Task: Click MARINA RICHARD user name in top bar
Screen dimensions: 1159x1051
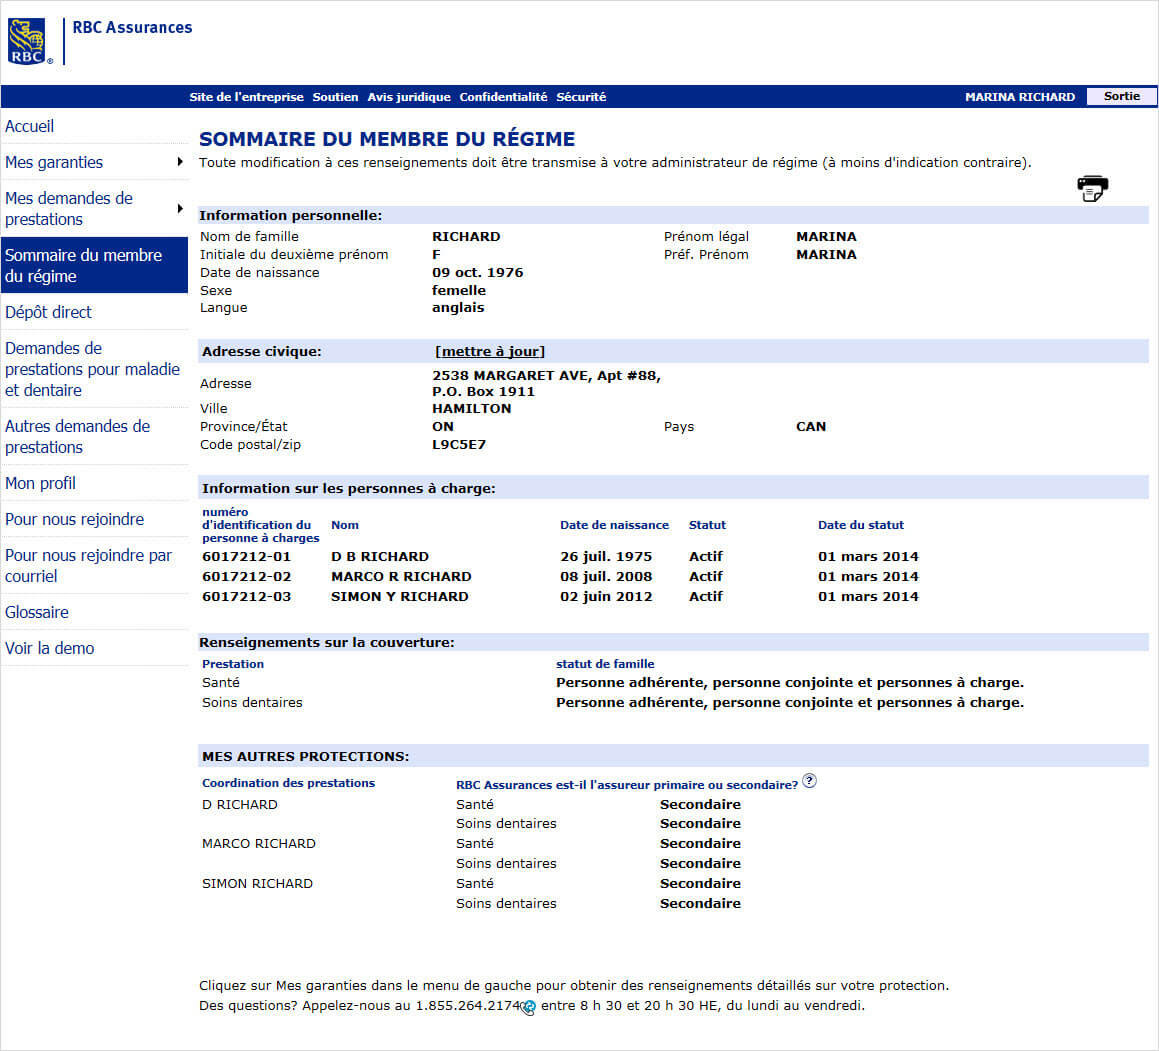Action: [x=1020, y=97]
